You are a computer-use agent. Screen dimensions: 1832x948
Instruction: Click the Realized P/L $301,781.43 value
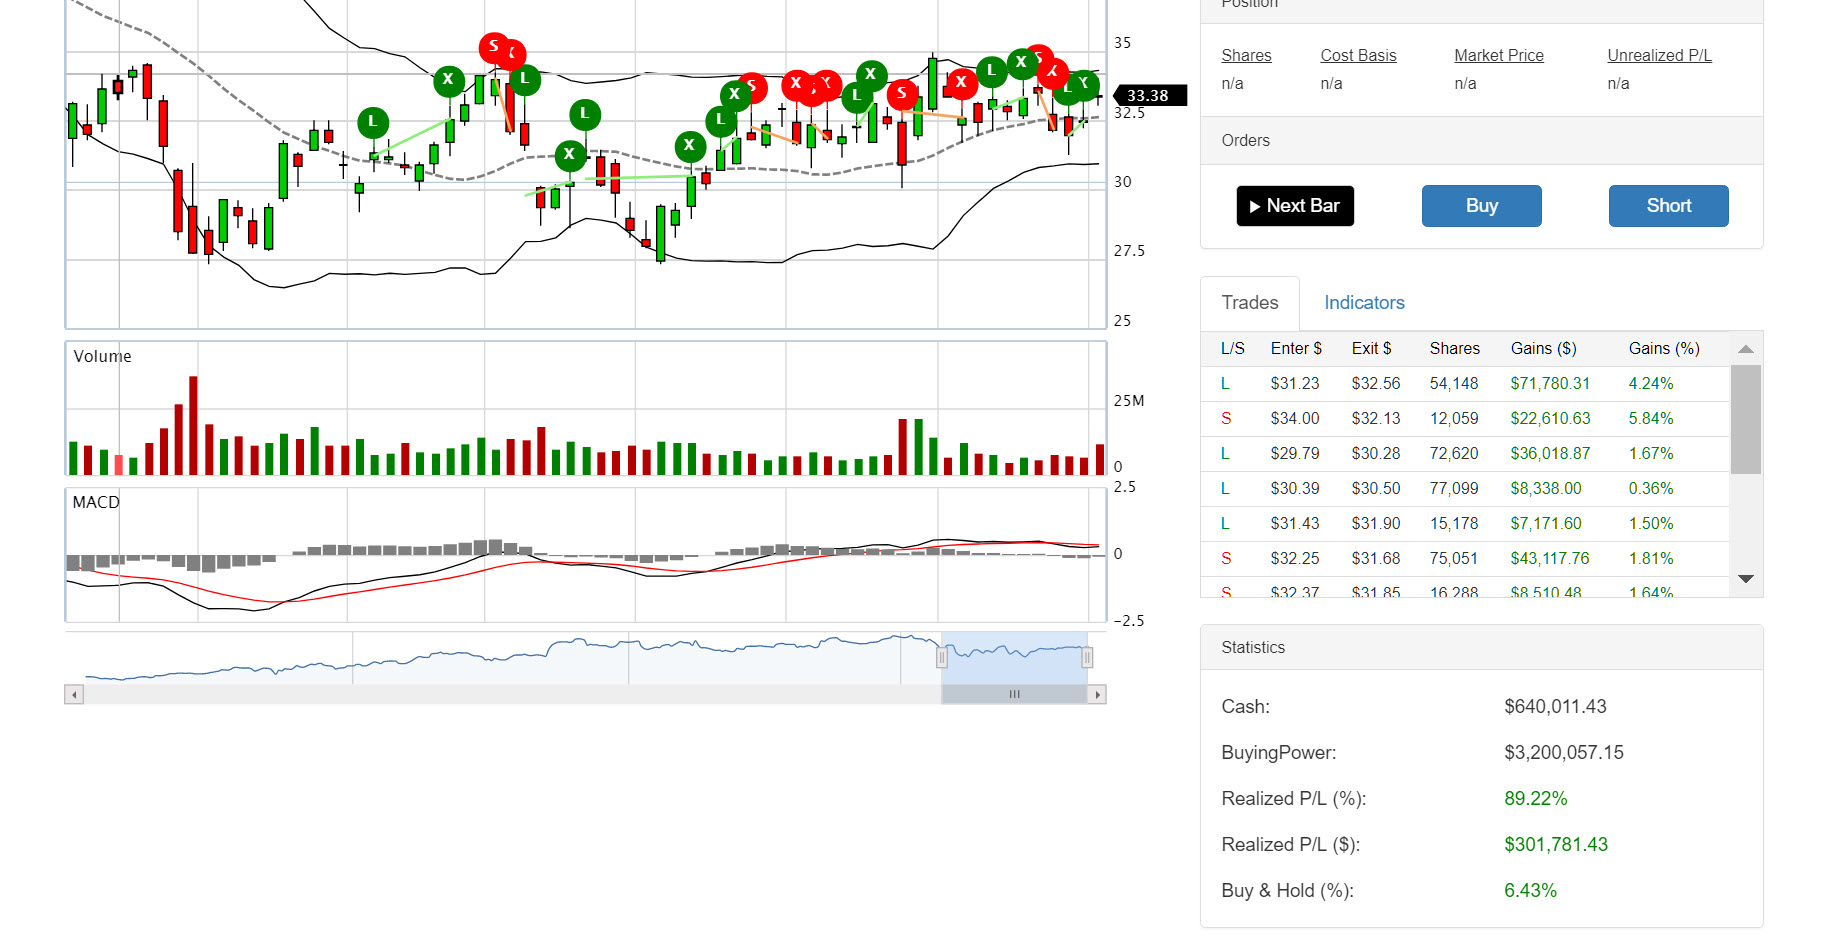click(x=1556, y=845)
